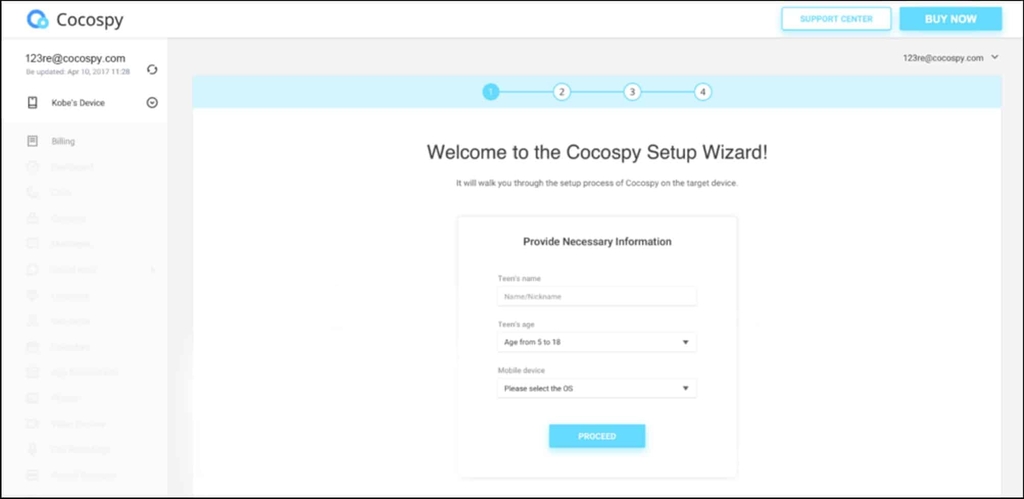The width and height of the screenshot is (1024, 499).
Task: Select step 3 in the wizard progress bar
Action: (632, 92)
